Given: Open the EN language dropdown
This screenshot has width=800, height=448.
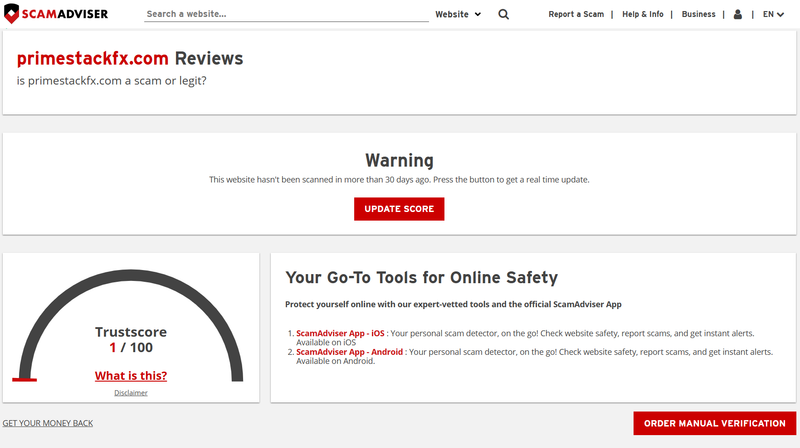Looking at the screenshot, I should (x=773, y=14).
